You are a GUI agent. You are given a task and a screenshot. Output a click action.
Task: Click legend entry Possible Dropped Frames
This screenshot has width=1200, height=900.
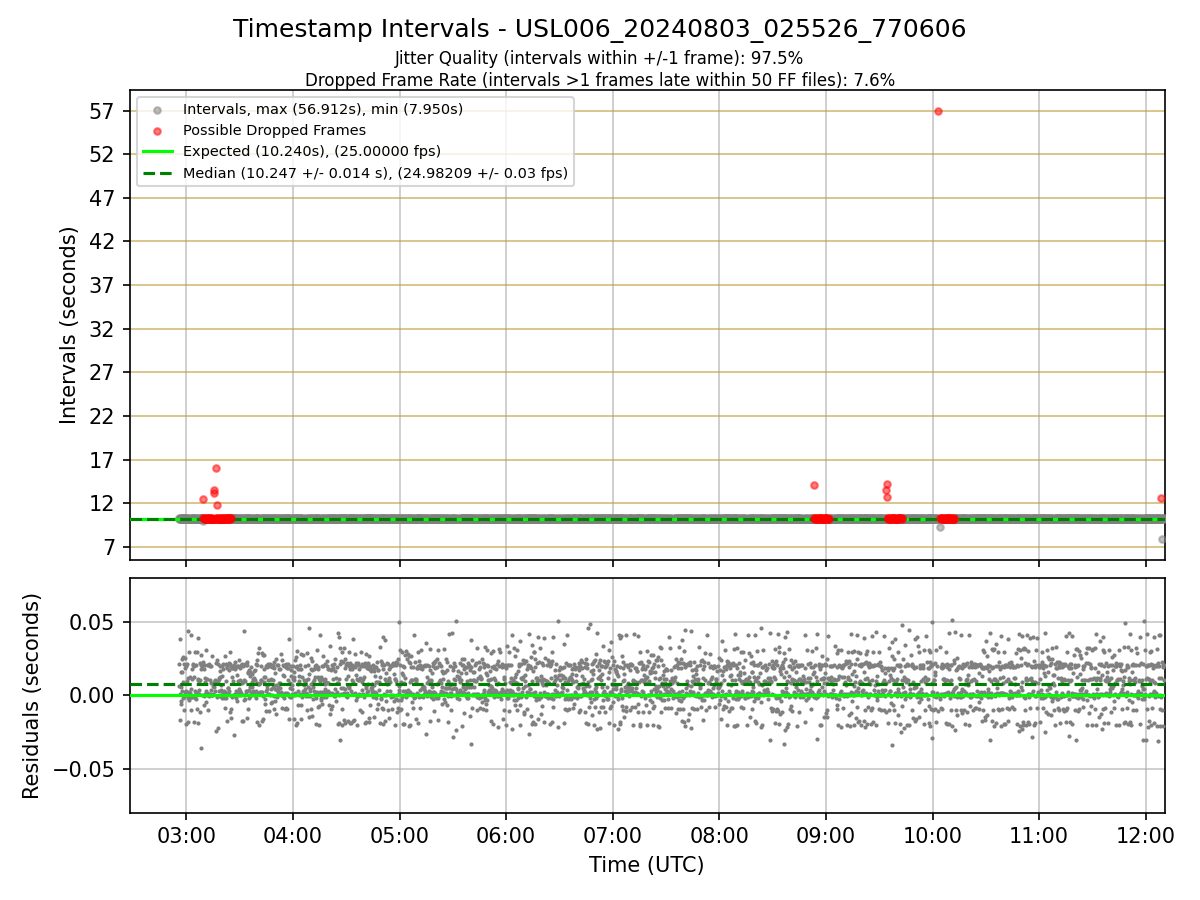tap(274, 130)
